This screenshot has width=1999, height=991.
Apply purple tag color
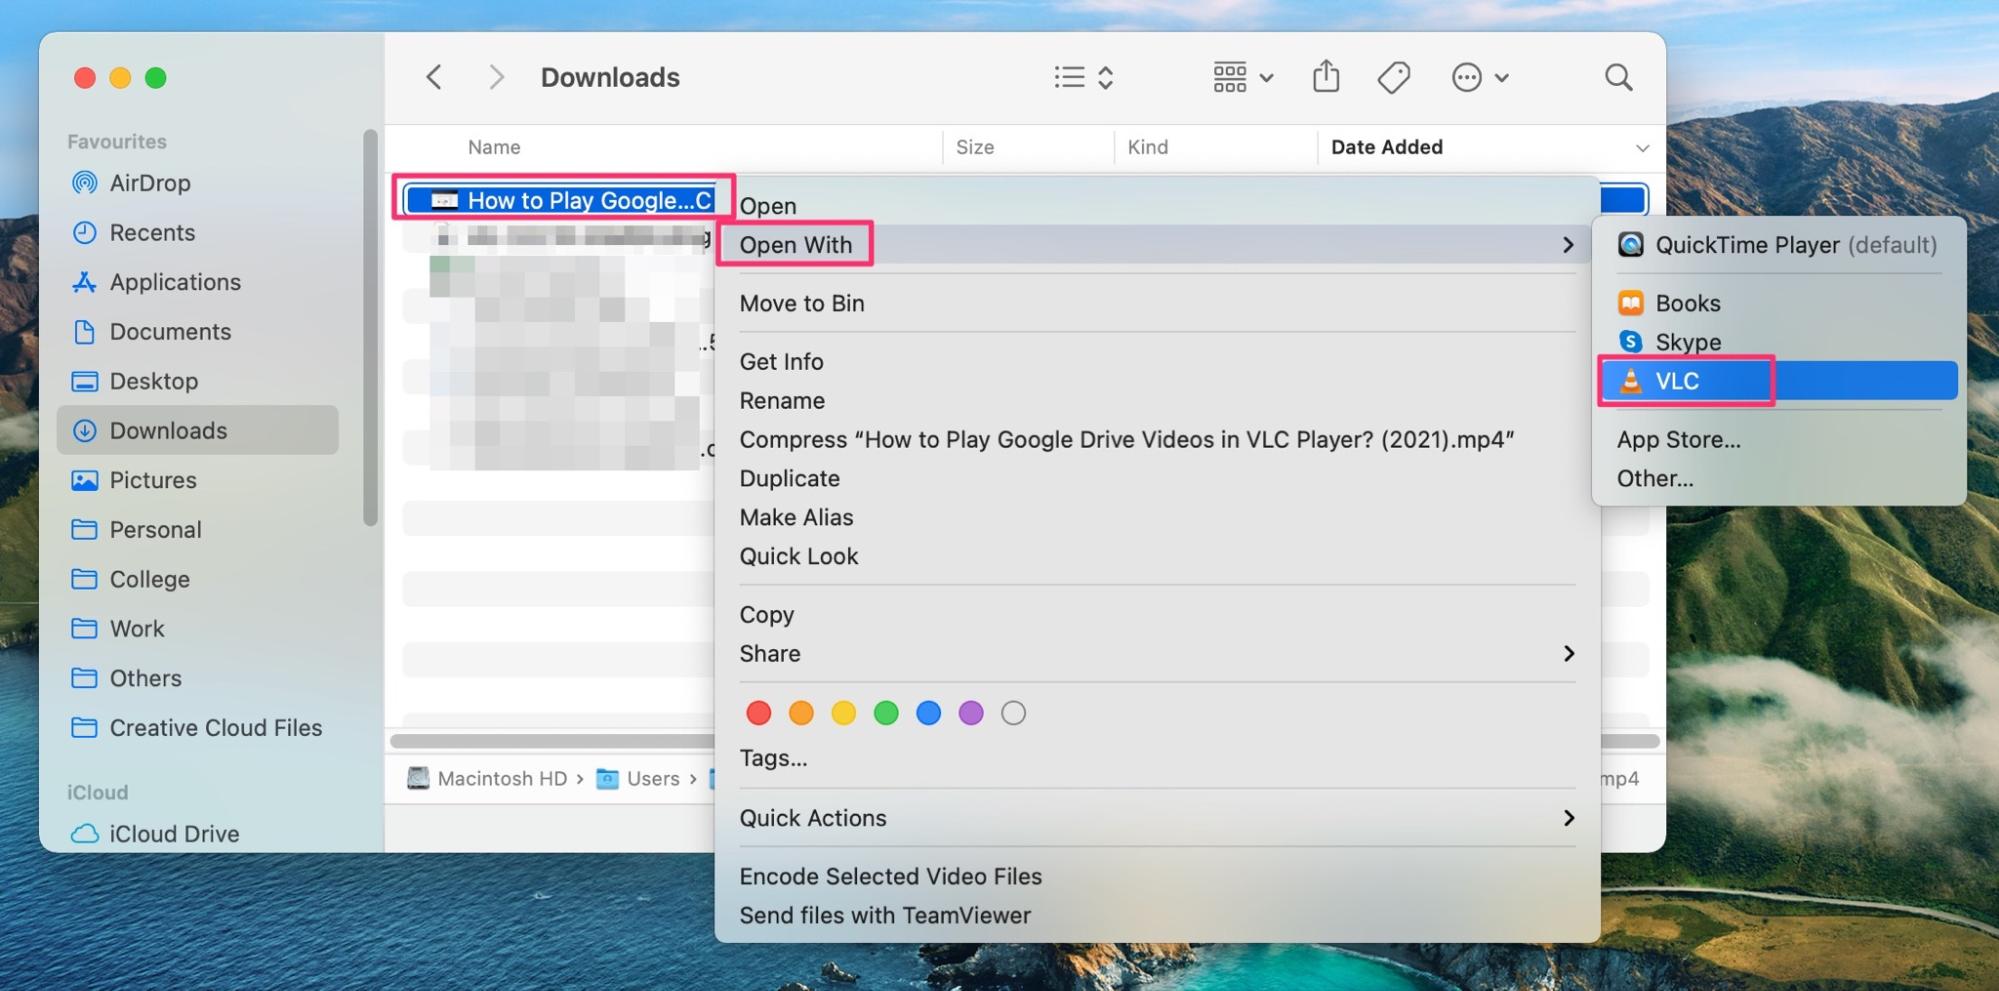coord(971,713)
